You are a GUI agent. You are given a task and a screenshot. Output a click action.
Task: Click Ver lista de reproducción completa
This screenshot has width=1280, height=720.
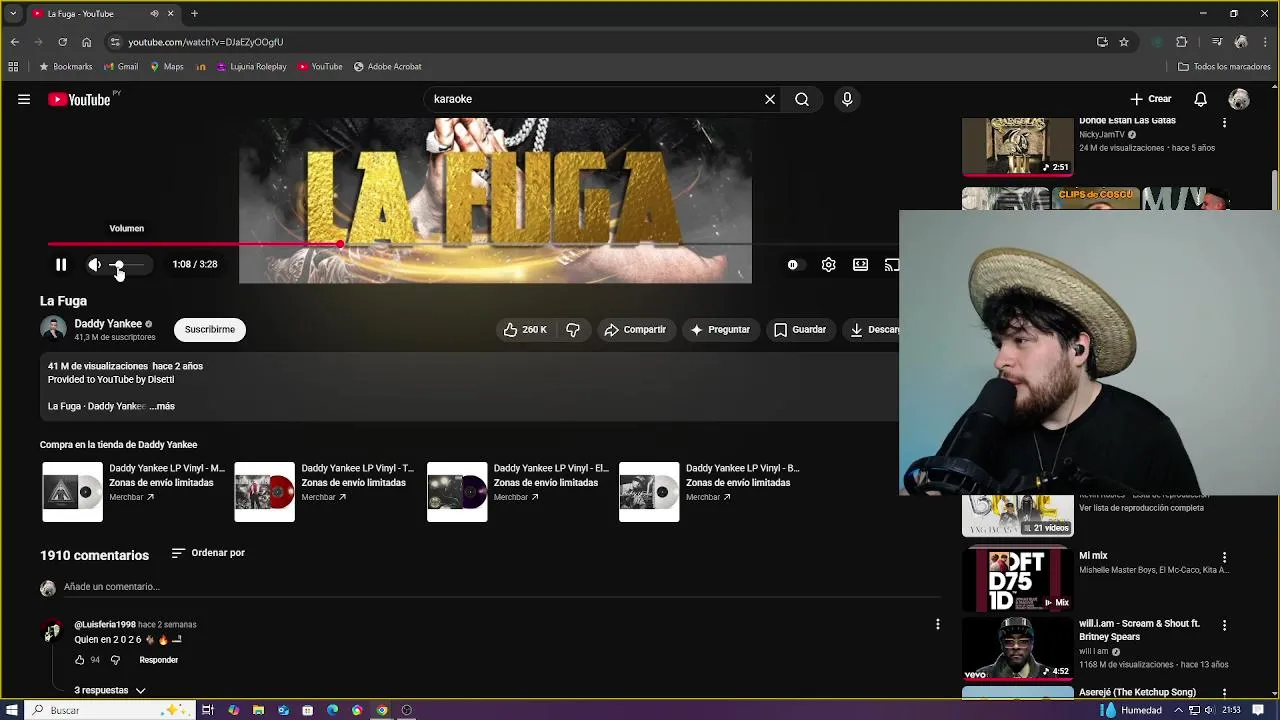[x=1141, y=508]
